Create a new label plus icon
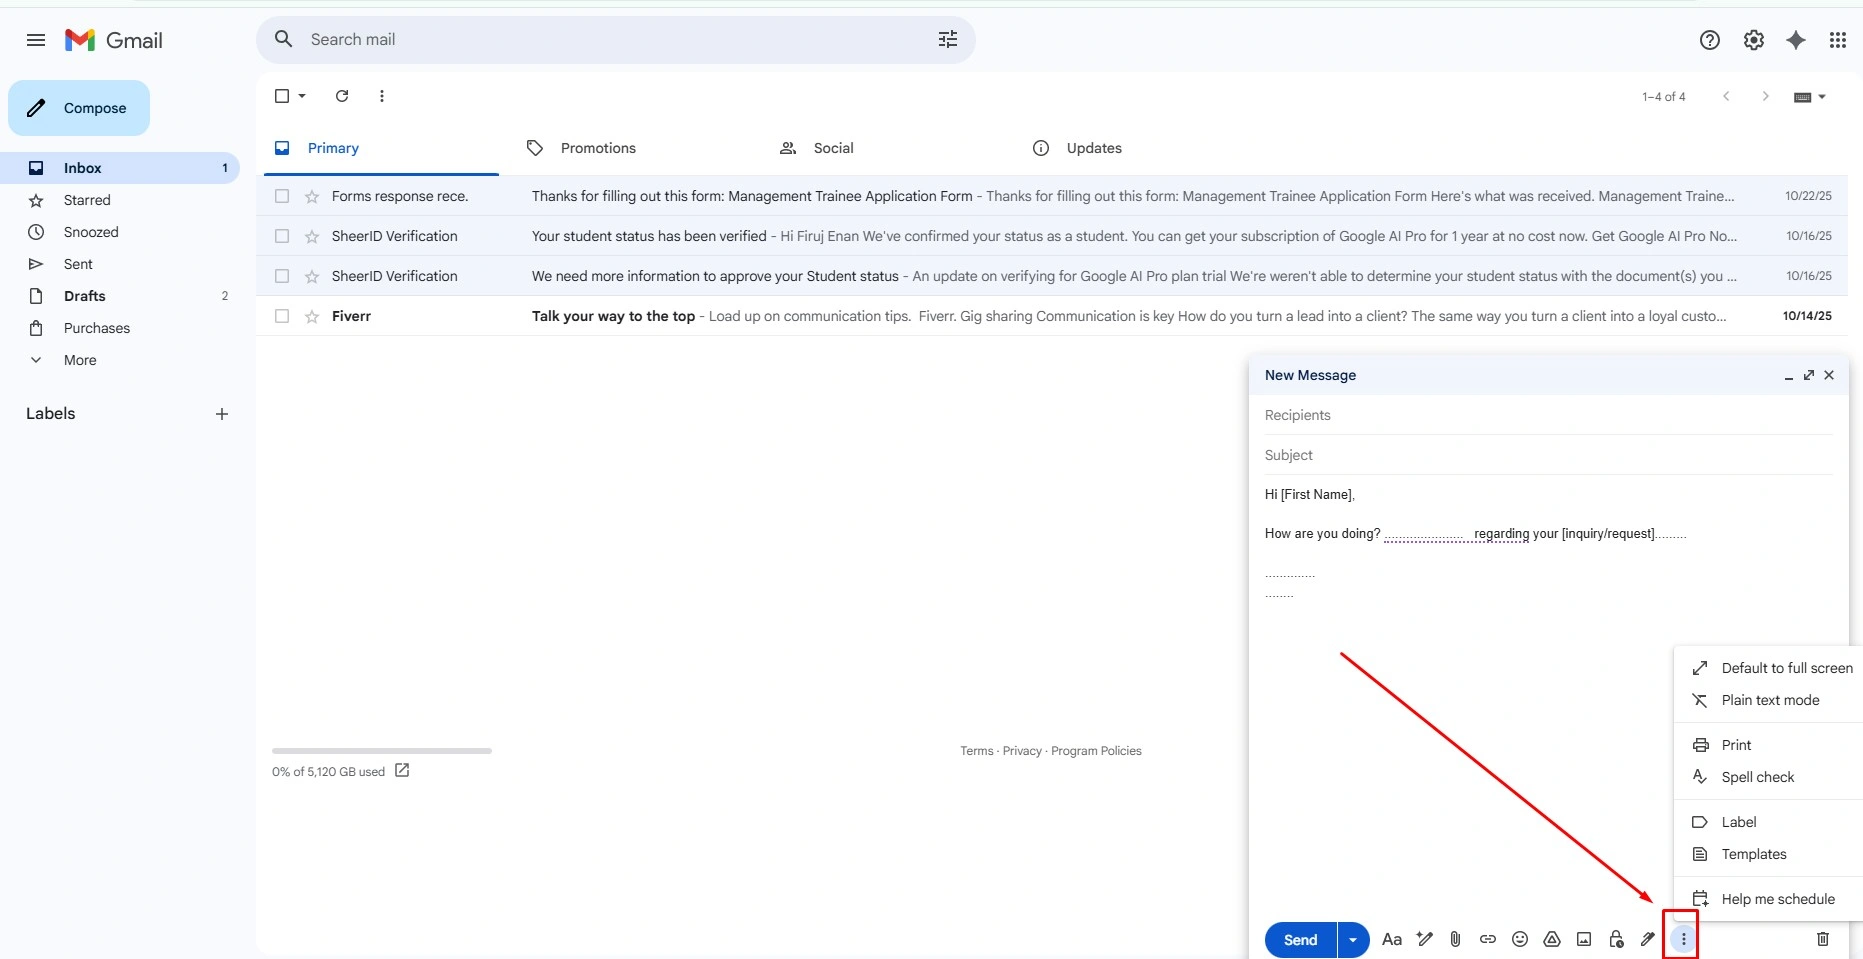The height and width of the screenshot is (959, 1863). click(222, 414)
